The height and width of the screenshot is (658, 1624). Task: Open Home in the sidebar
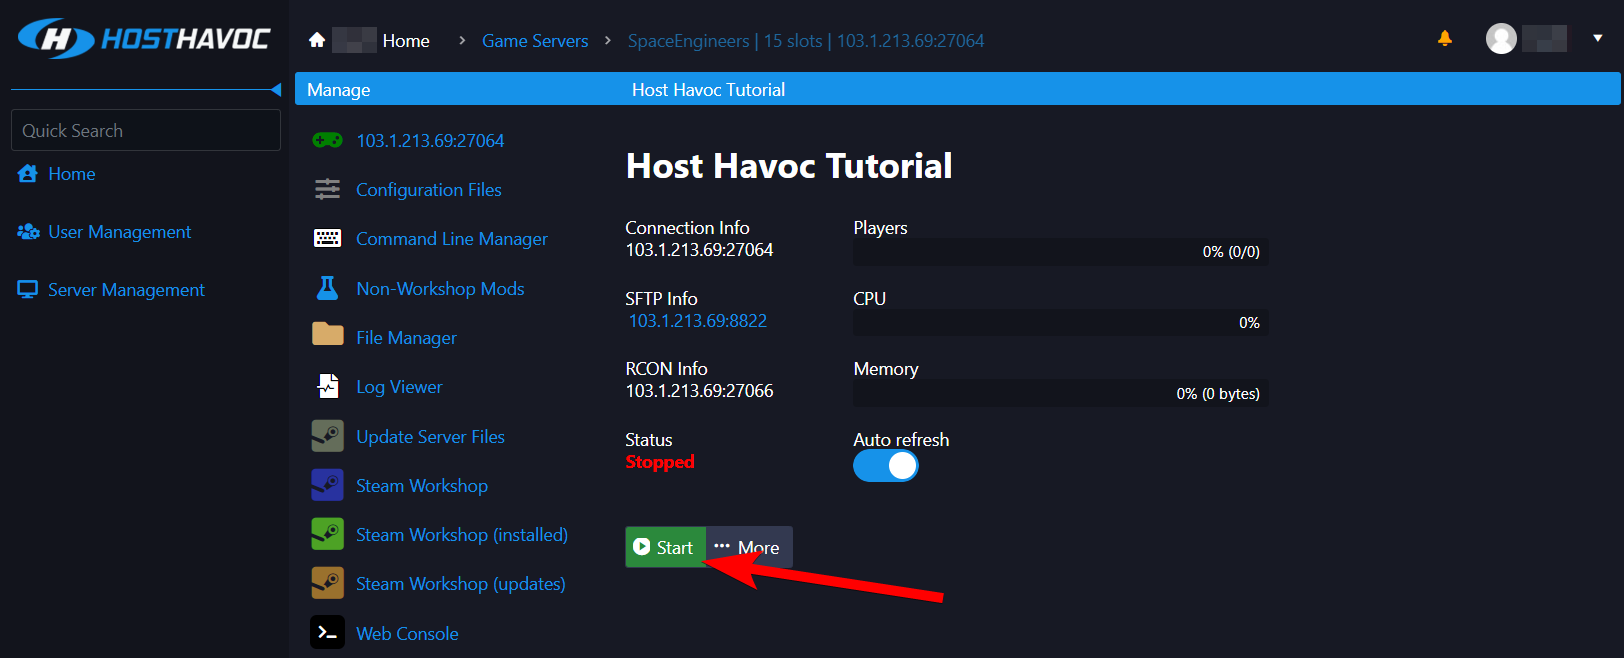(72, 174)
